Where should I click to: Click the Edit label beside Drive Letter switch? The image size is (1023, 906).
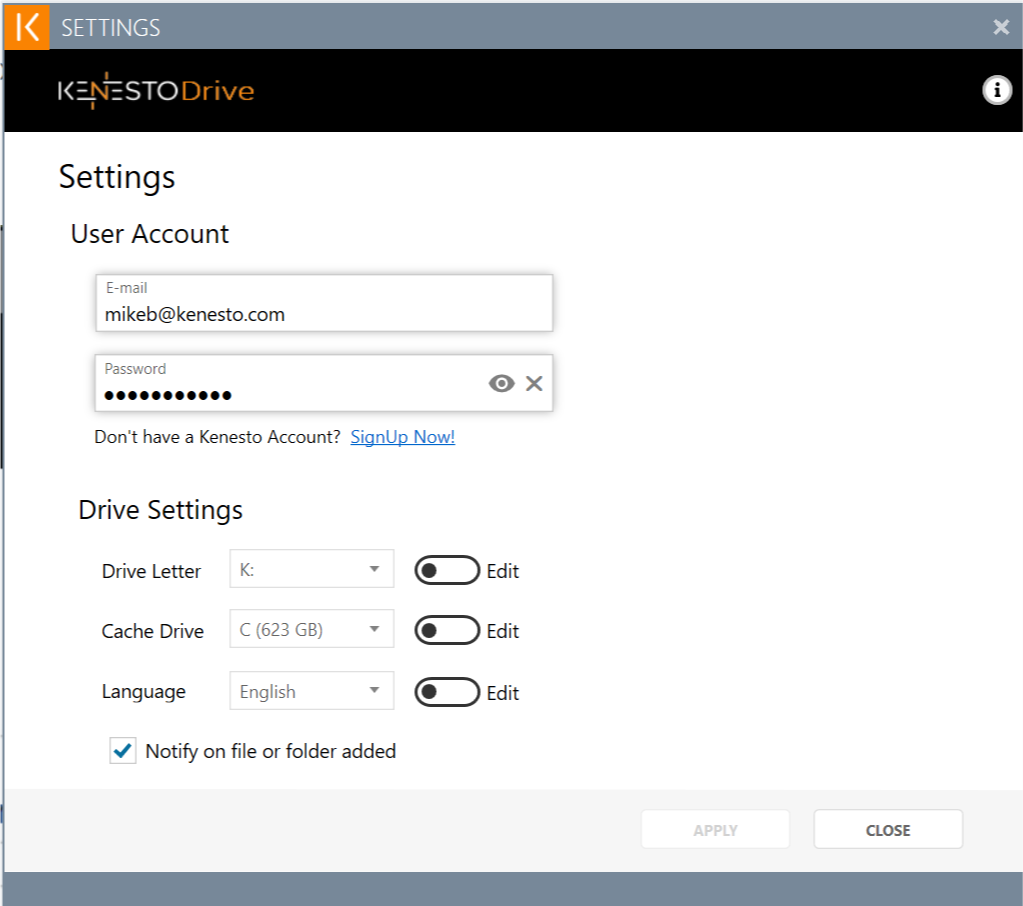503,571
